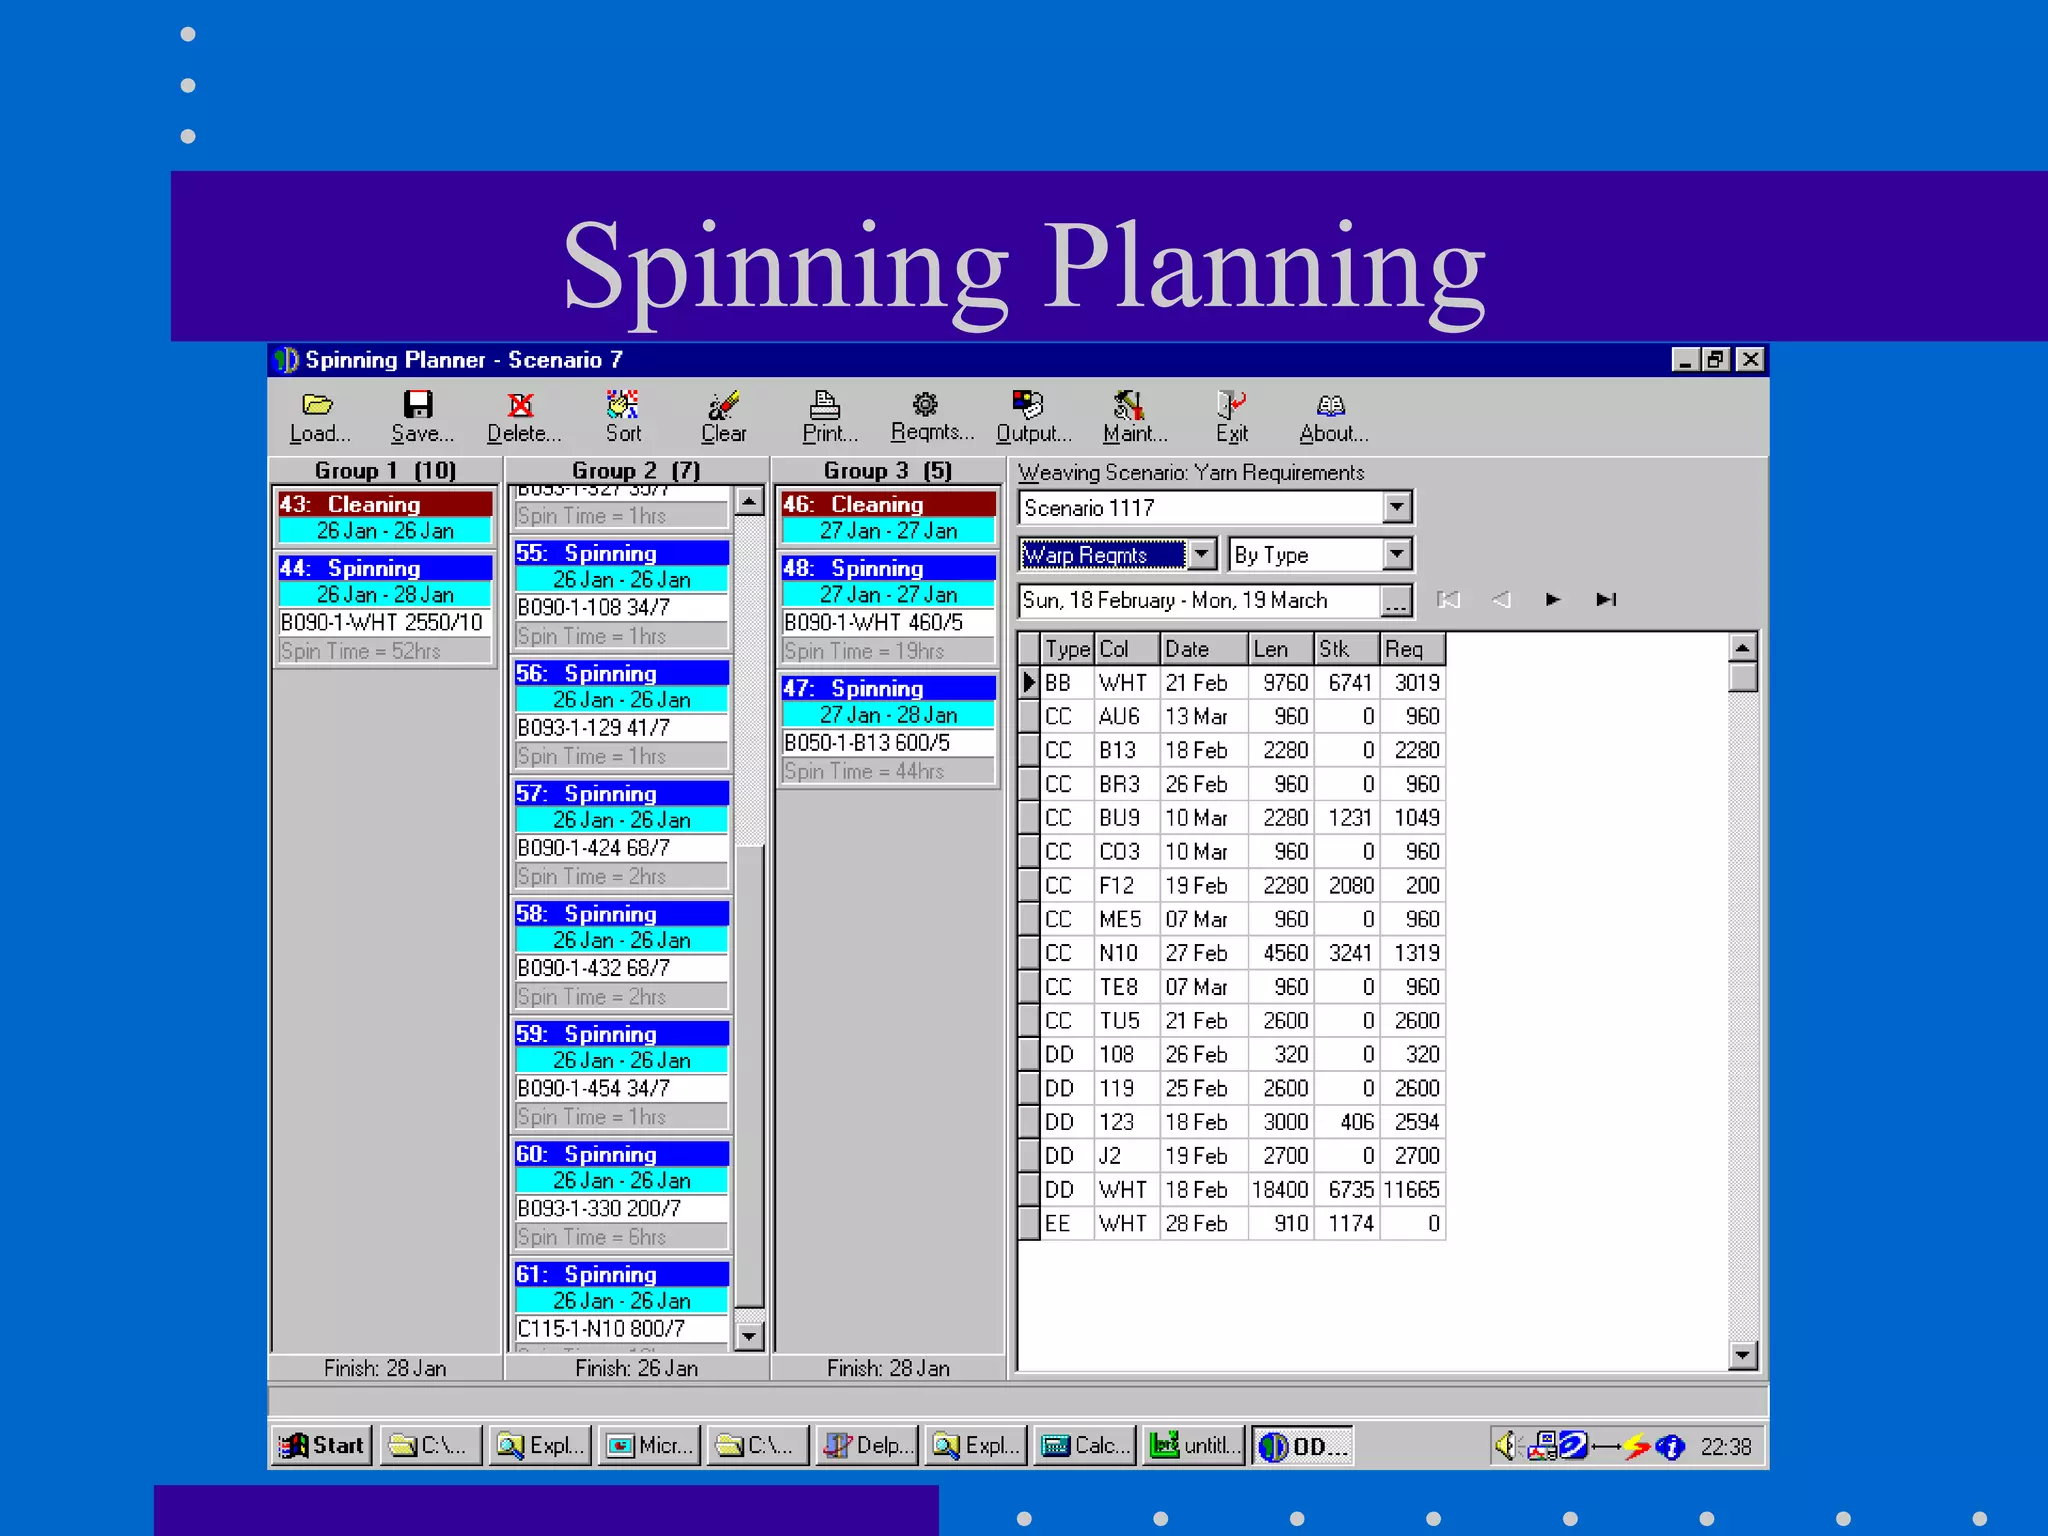Click requirements table scroll down arrow
2048x1536 pixels.
click(x=1743, y=1355)
